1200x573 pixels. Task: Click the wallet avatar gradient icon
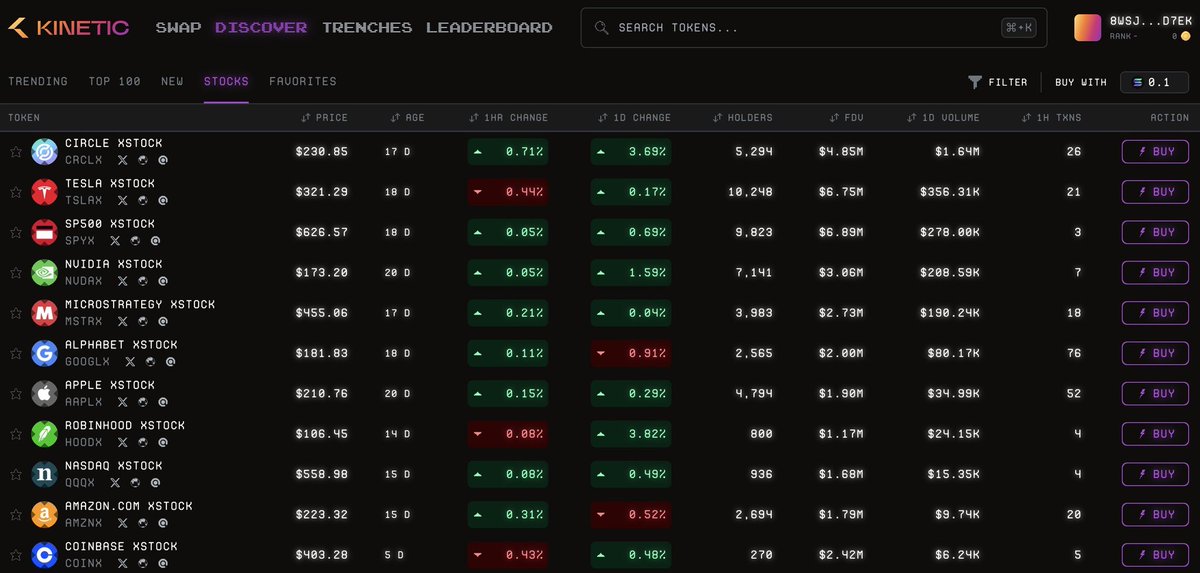1087,28
